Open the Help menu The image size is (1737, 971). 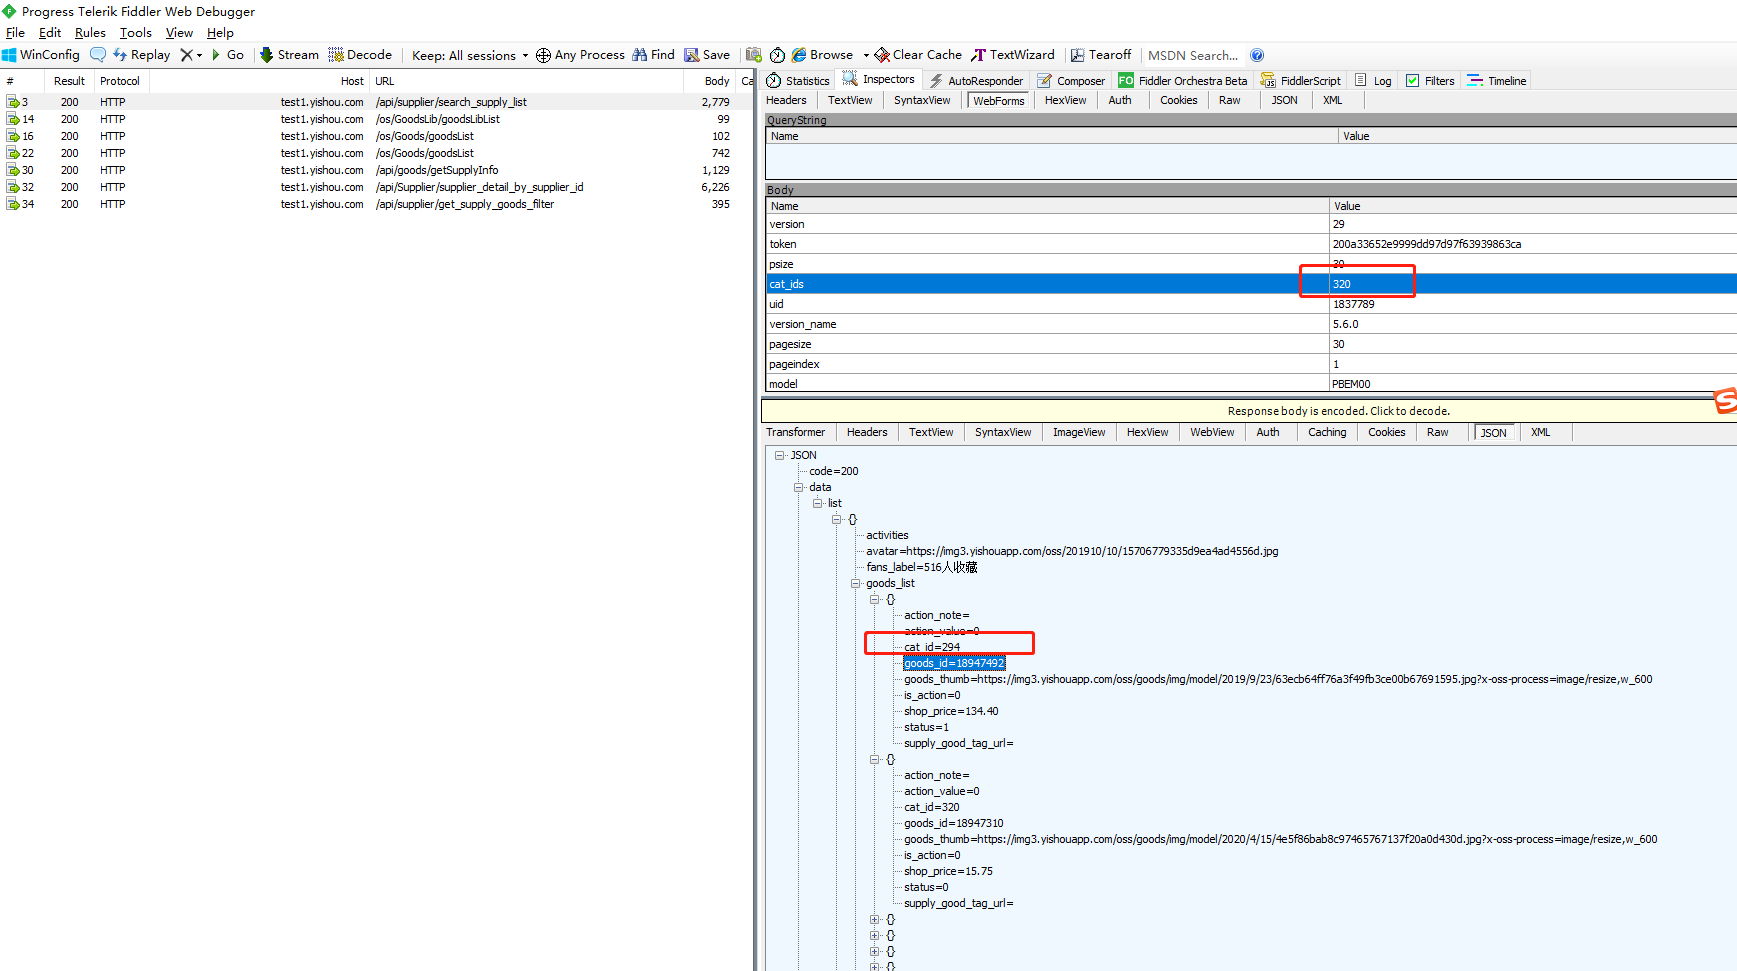(220, 33)
